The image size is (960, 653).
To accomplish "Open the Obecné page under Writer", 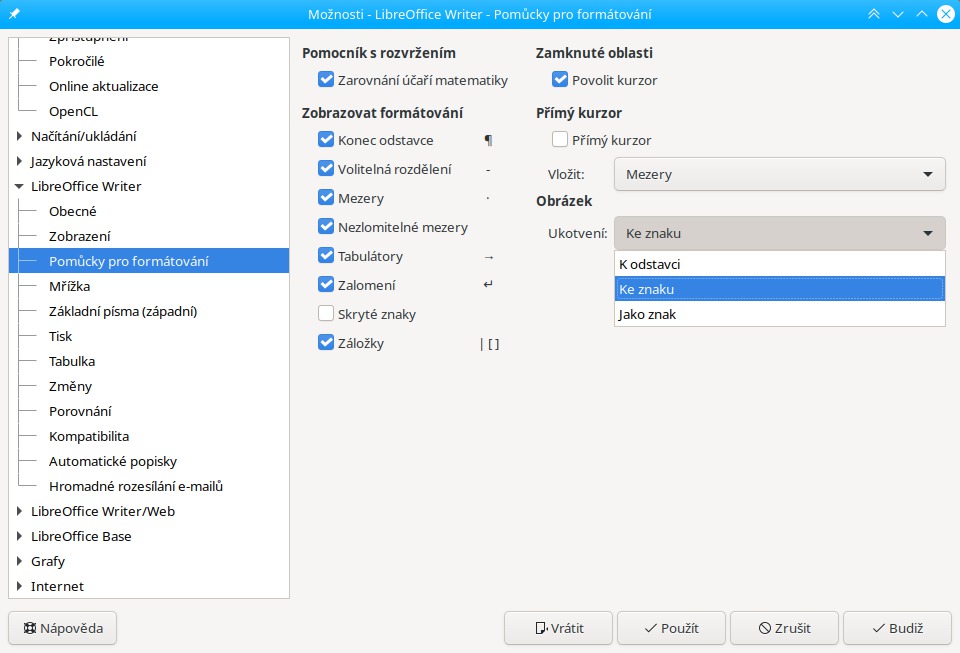I will click(73, 211).
